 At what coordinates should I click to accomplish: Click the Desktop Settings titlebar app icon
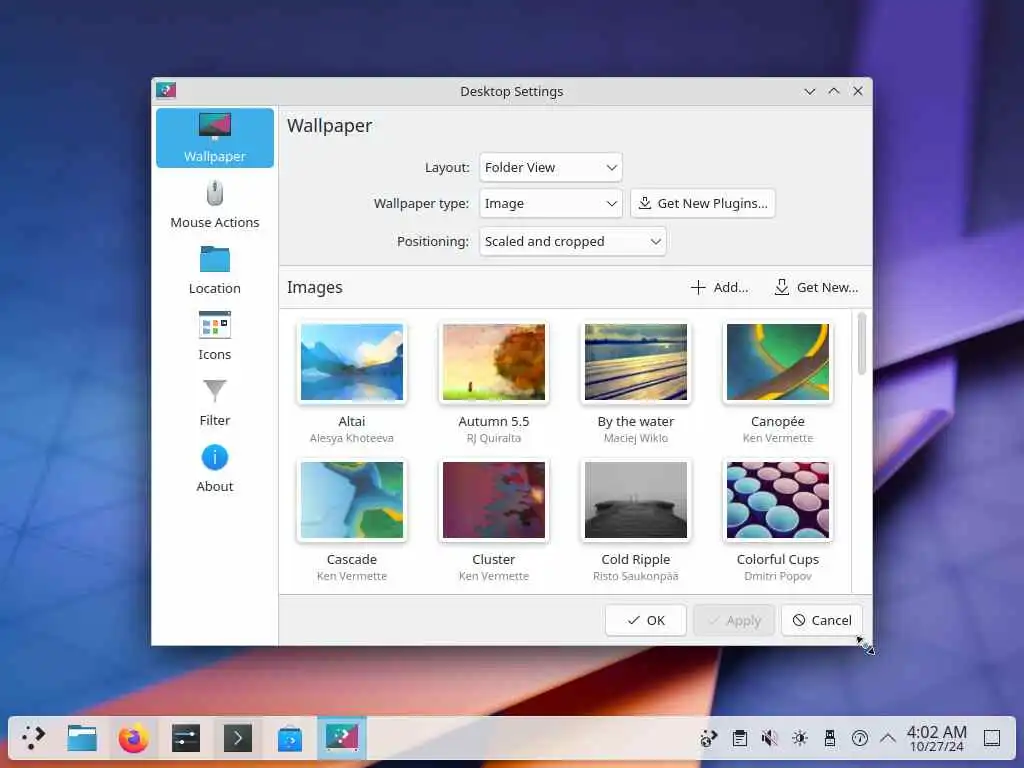coord(166,90)
